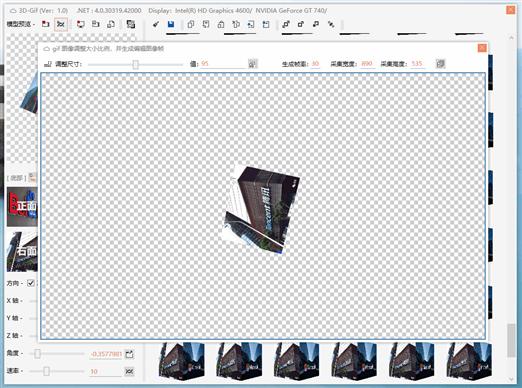This screenshot has width=522, height=388.
Task: Click the icon button beside 采集高度 field
Action: [440, 63]
